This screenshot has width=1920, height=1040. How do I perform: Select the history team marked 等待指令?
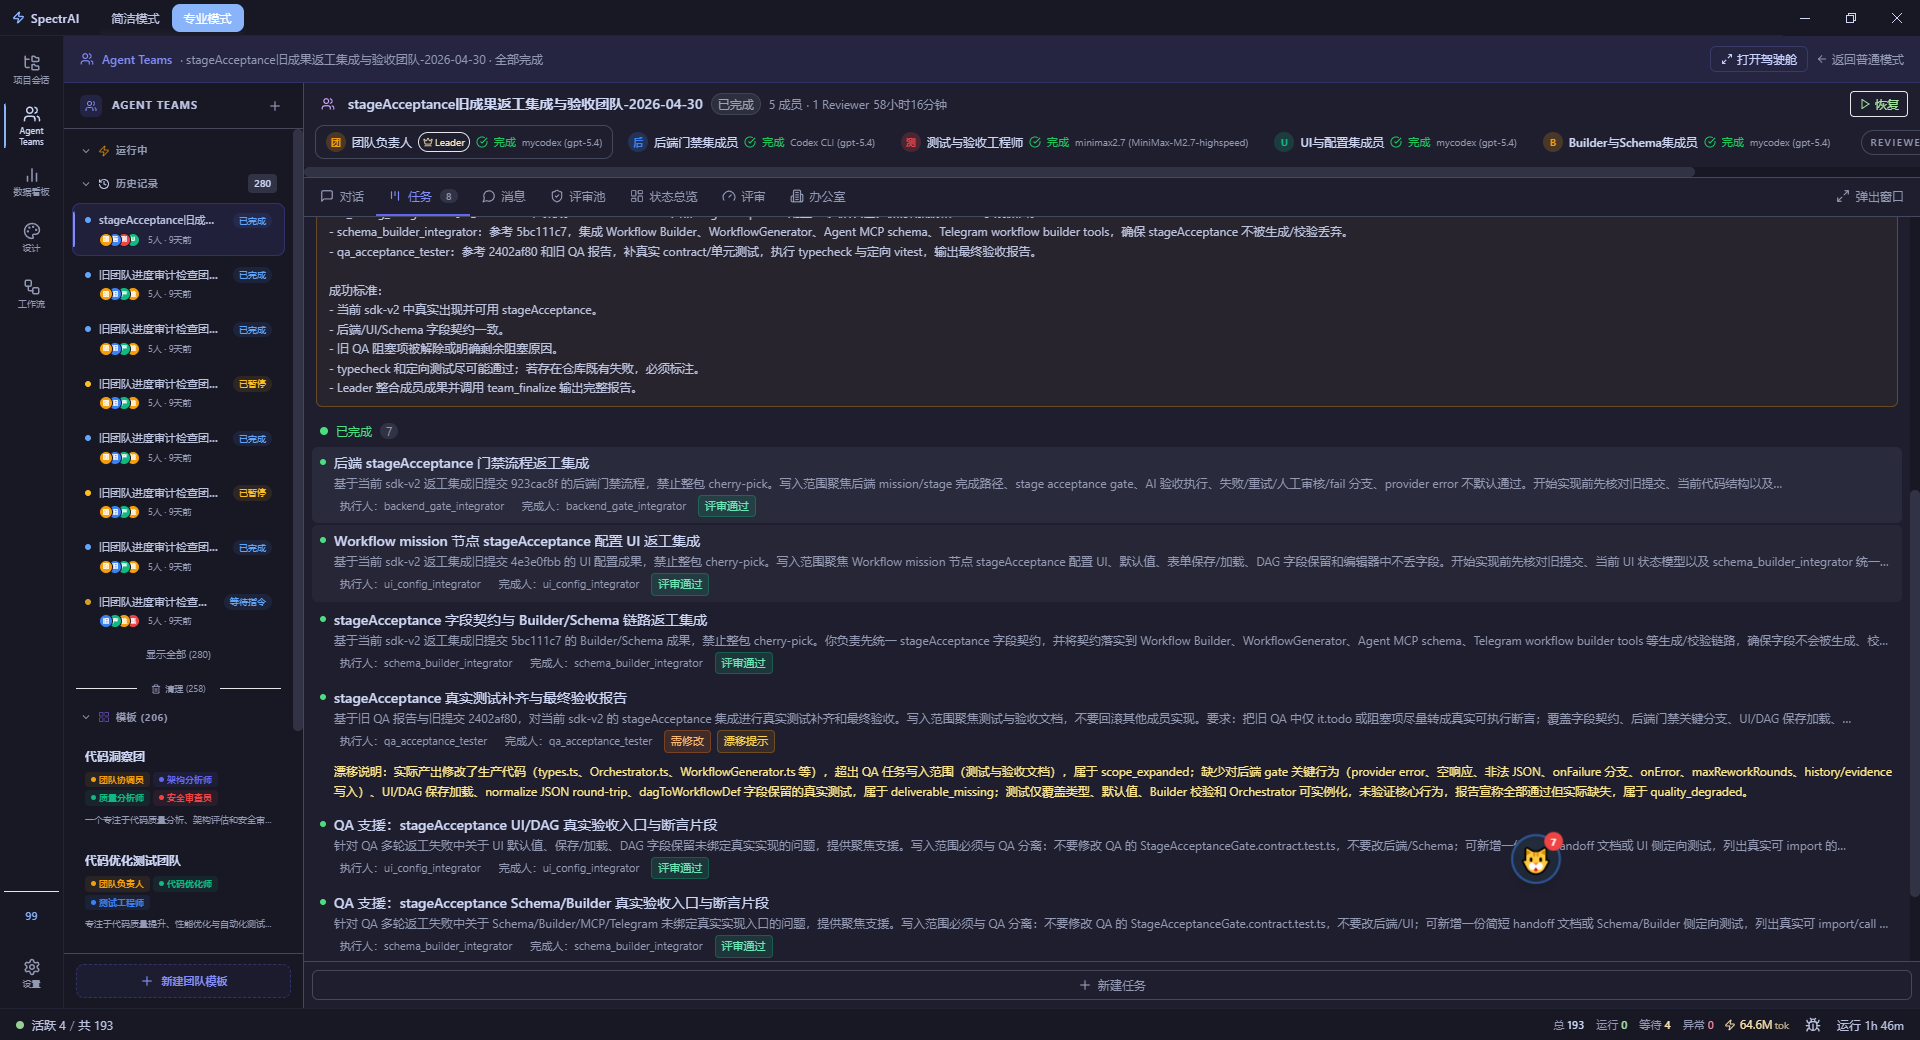[x=178, y=611]
